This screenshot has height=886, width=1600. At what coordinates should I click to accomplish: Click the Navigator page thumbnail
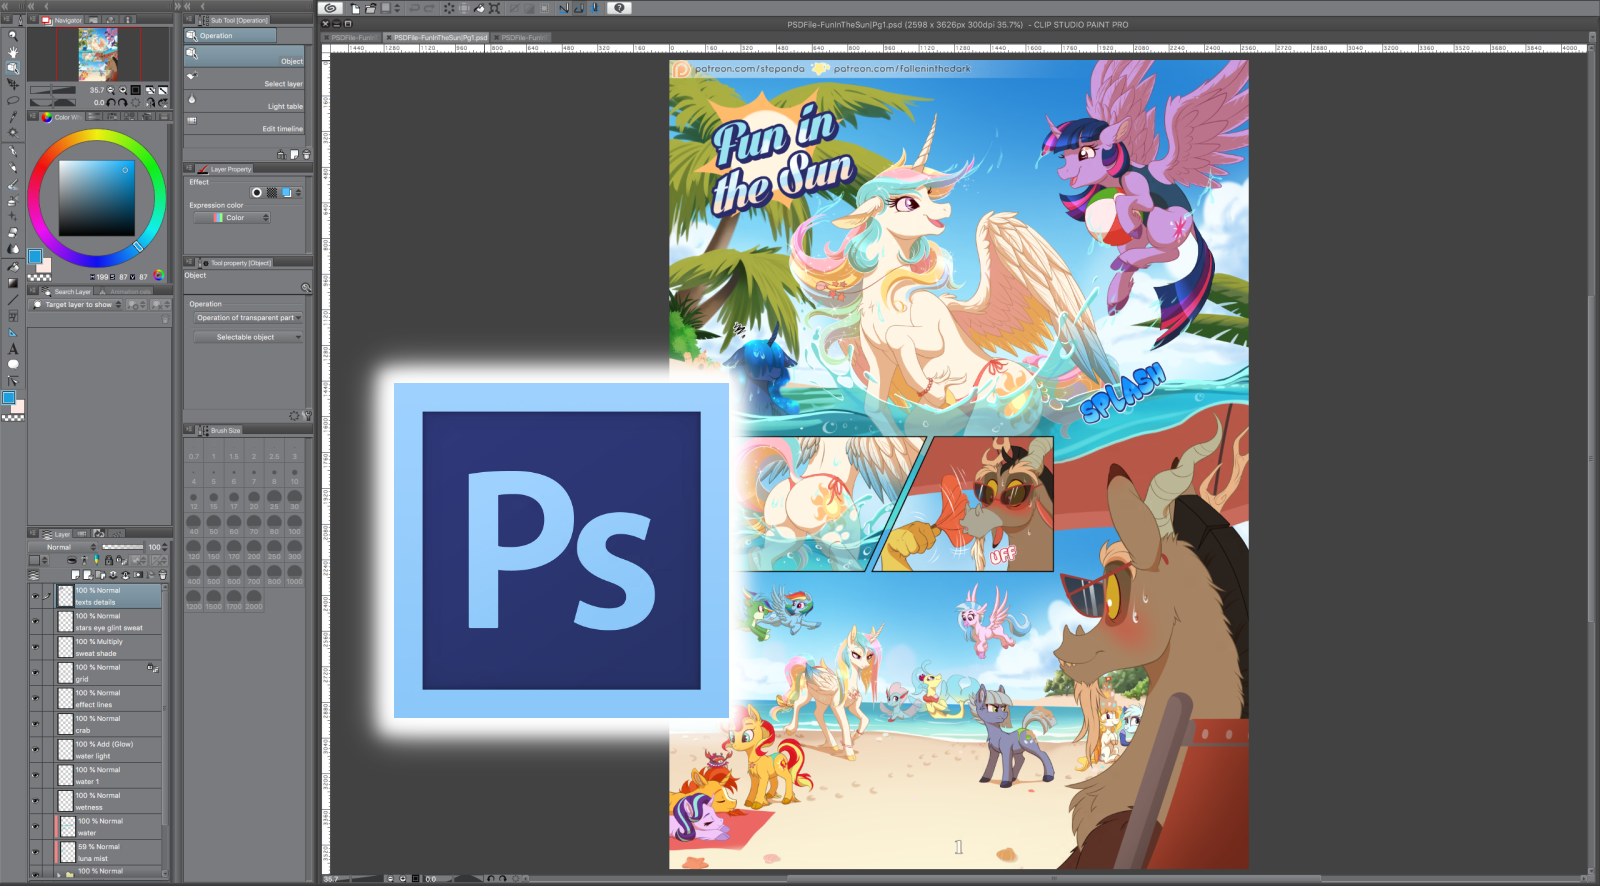[x=98, y=54]
